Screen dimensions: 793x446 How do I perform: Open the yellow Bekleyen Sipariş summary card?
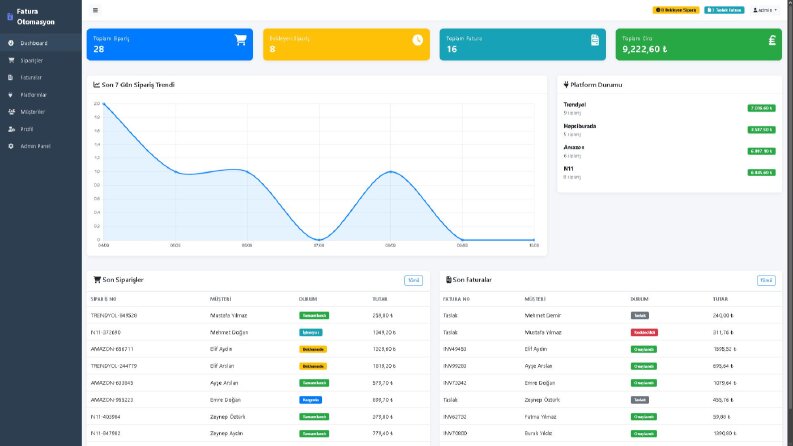pyautogui.click(x=346, y=44)
